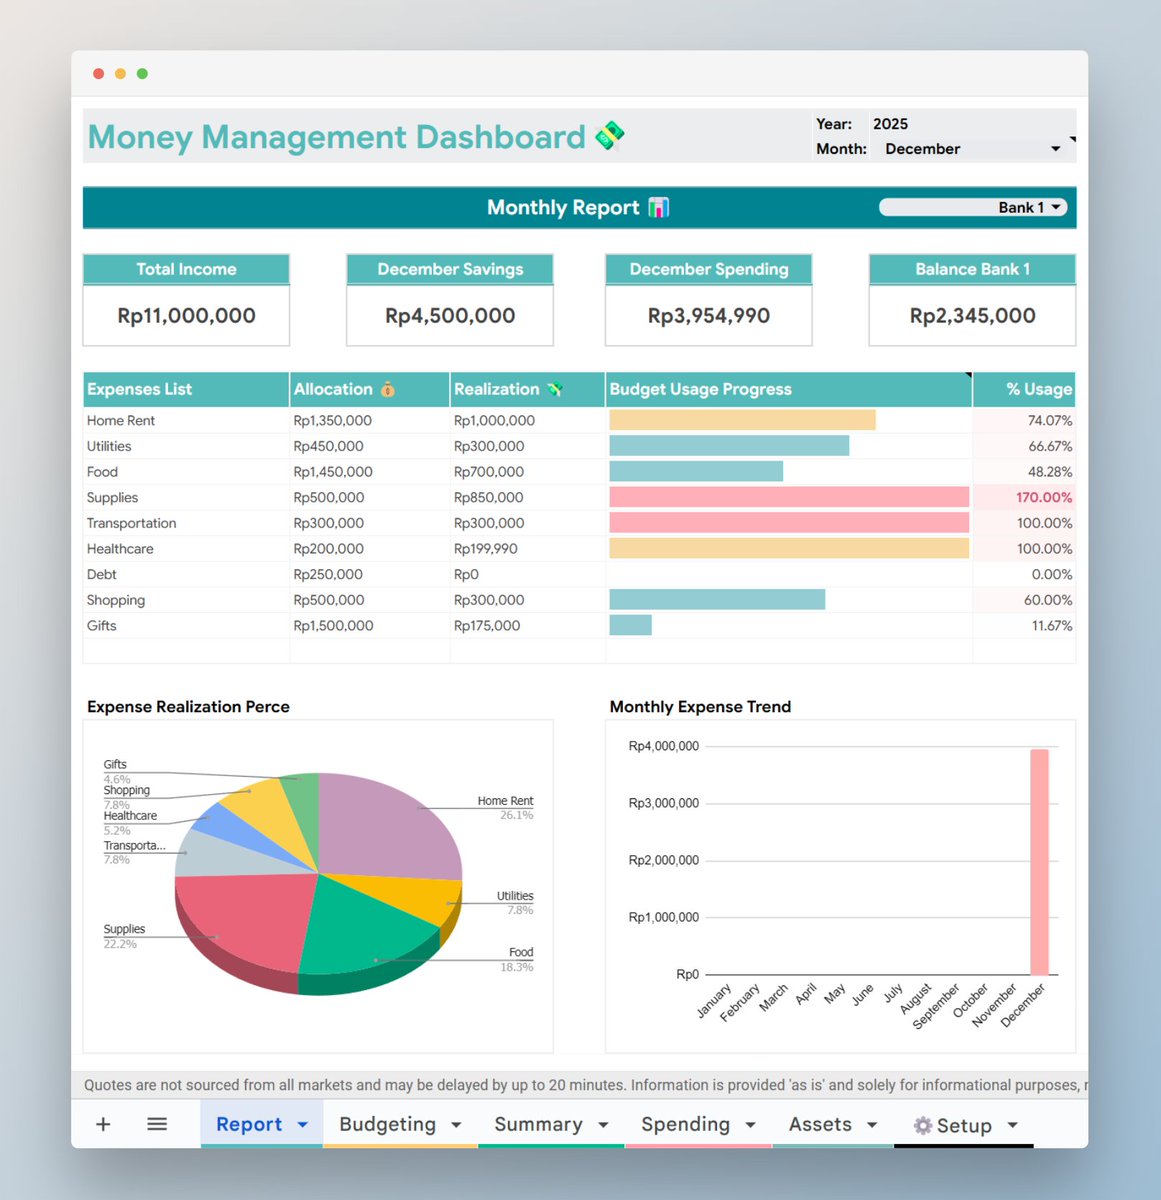Click the December bar in Monthly Expense Trend
The height and width of the screenshot is (1200, 1161).
tap(1040, 860)
